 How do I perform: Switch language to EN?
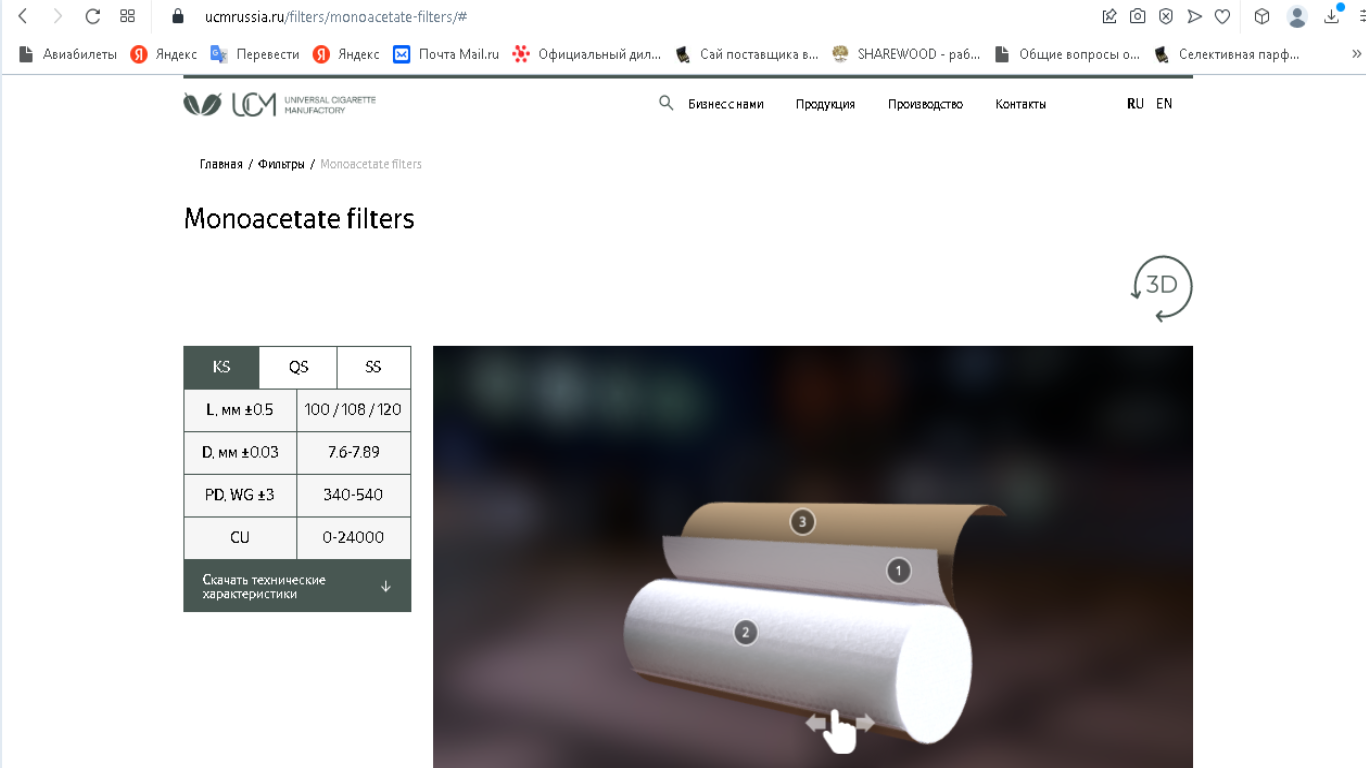pyautogui.click(x=1164, y=104)
